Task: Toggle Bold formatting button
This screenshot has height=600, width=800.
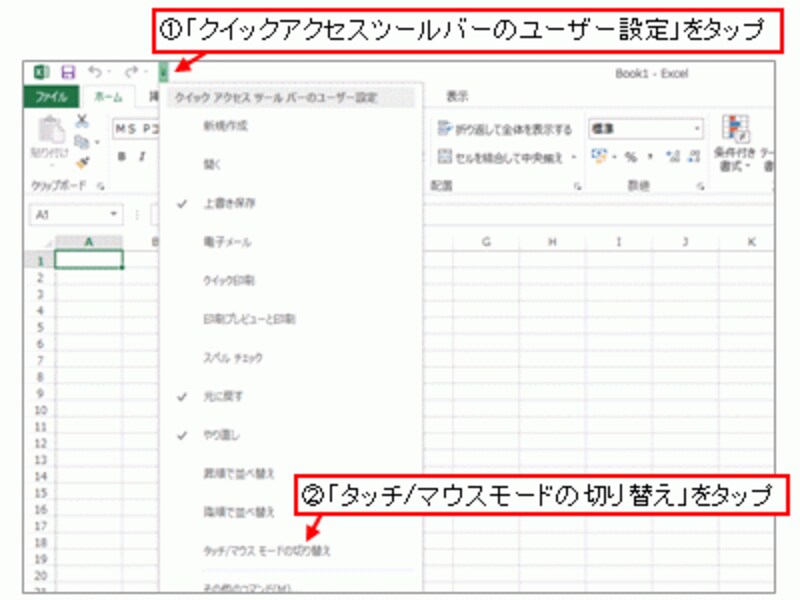Action: pyautogui.click(x=121, y=157)
